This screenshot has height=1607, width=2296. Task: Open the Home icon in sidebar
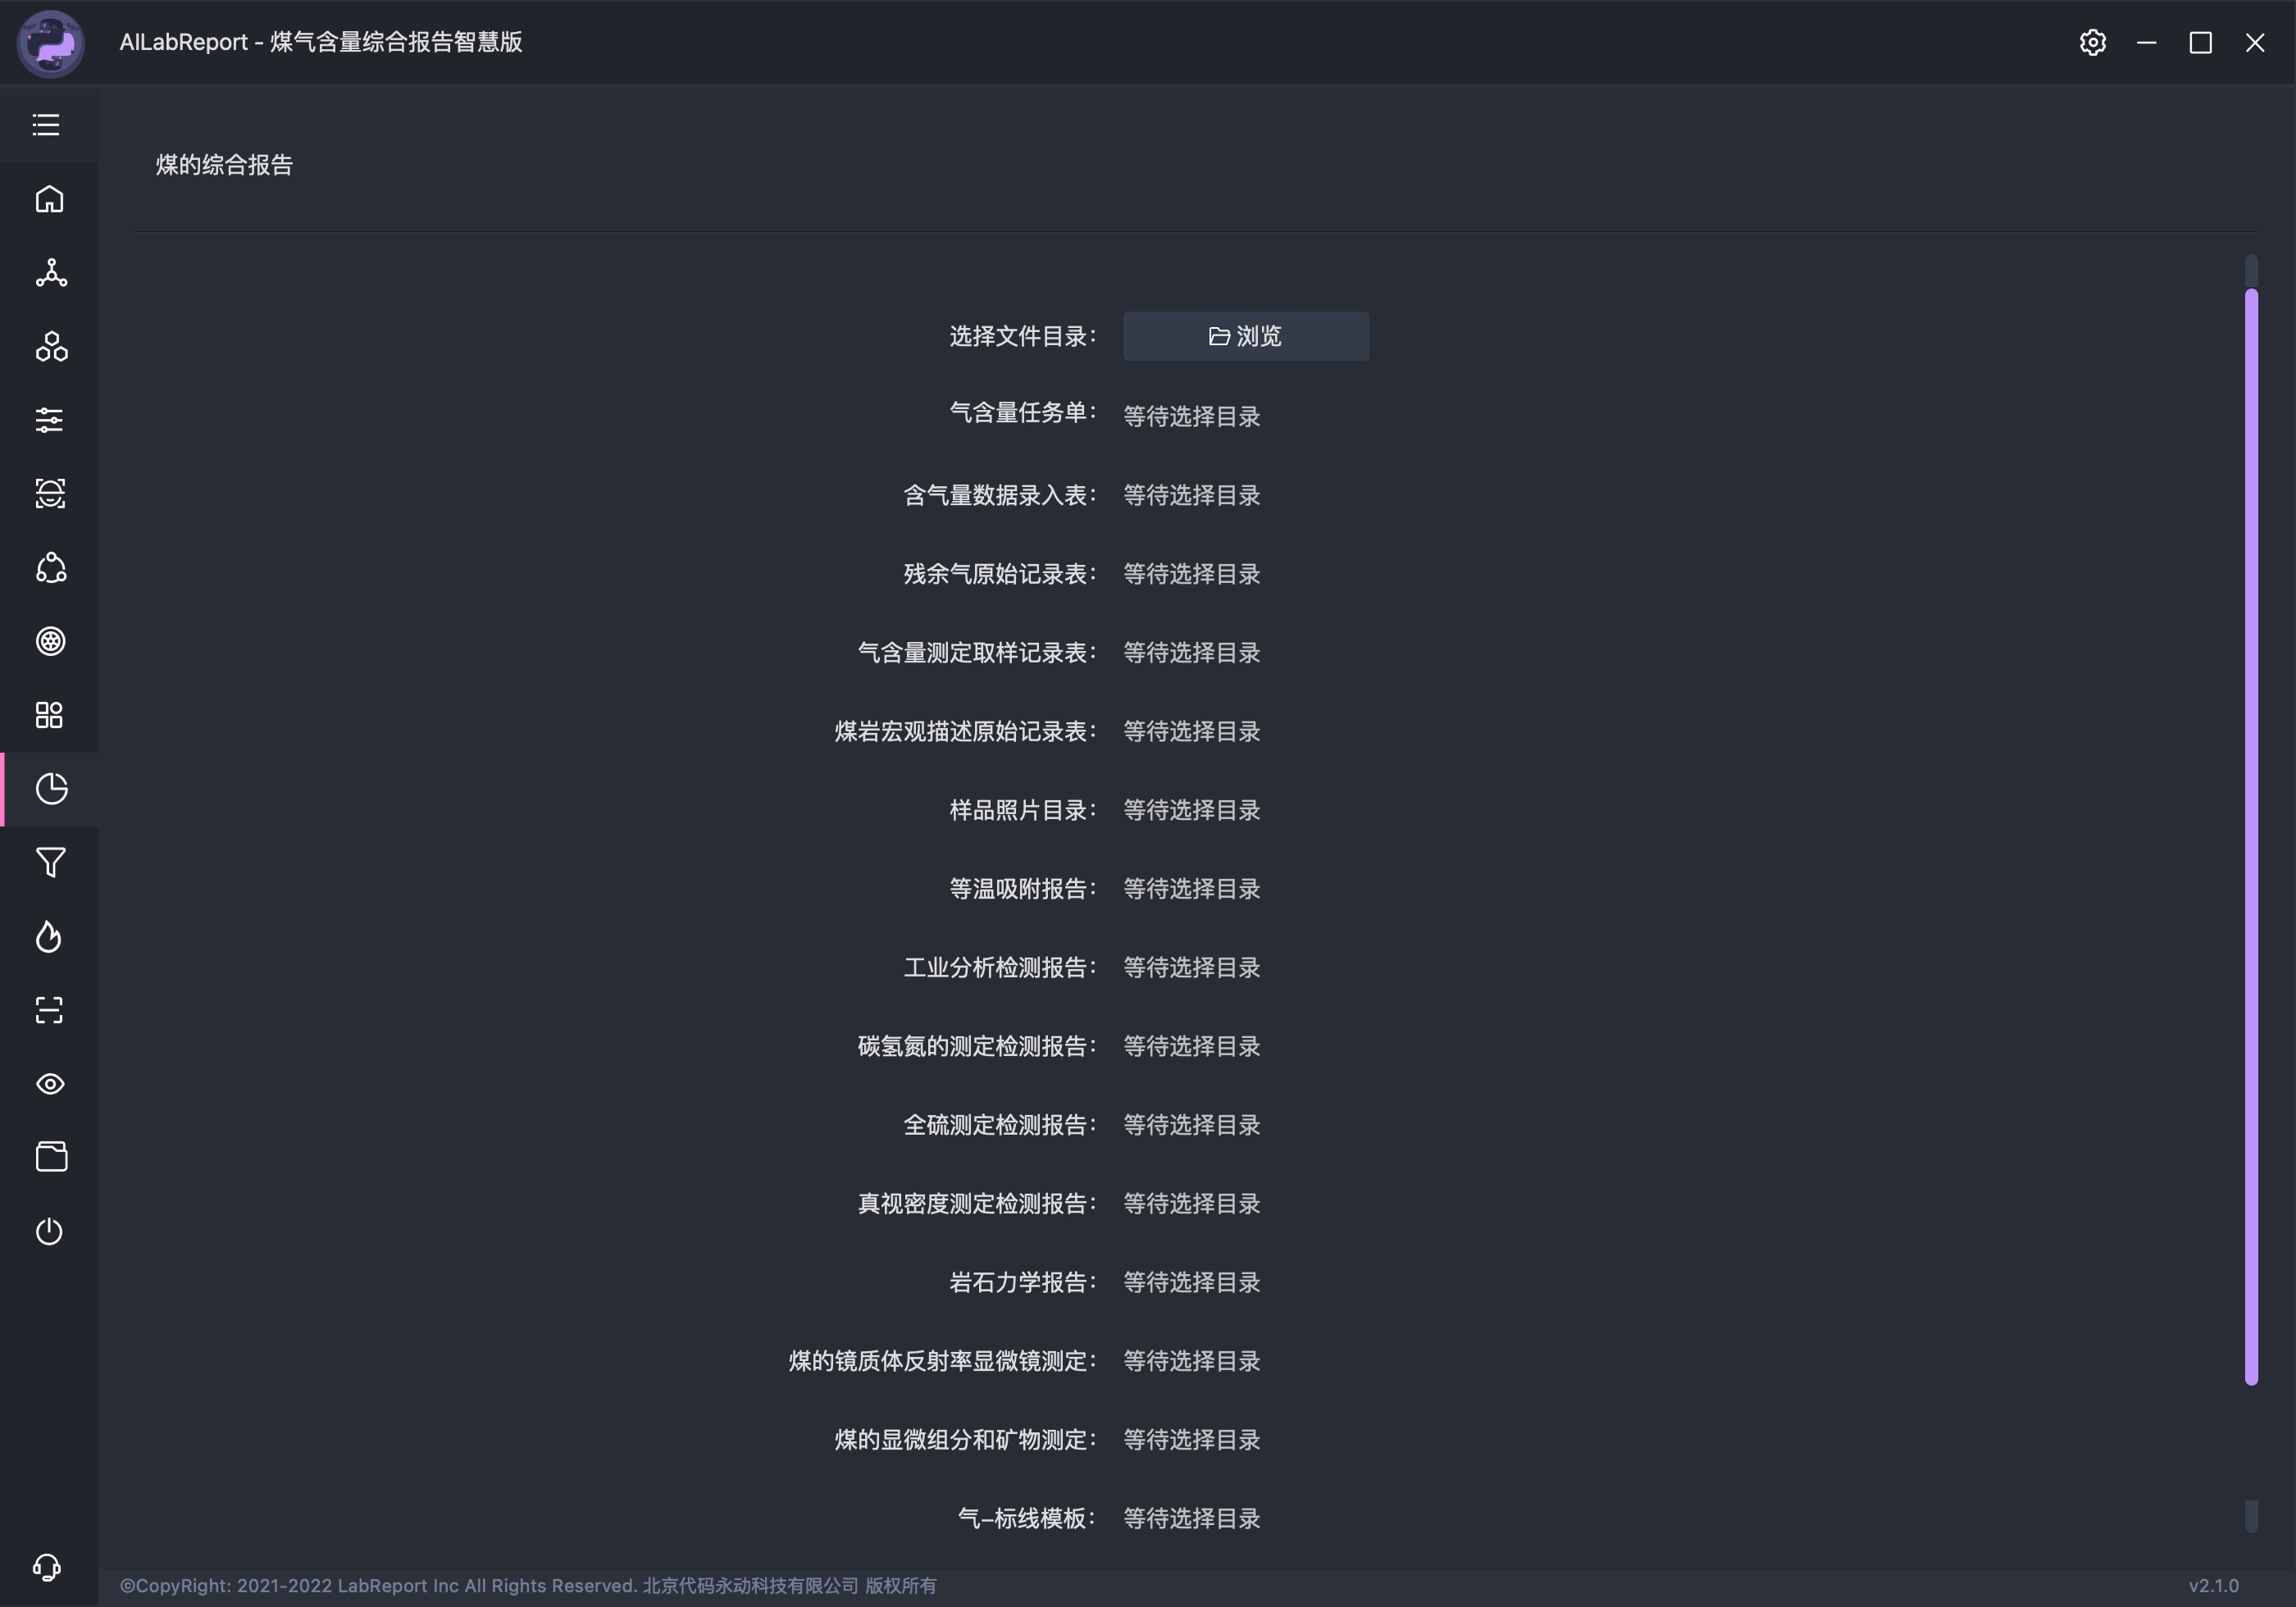click(x=49, y=199)
